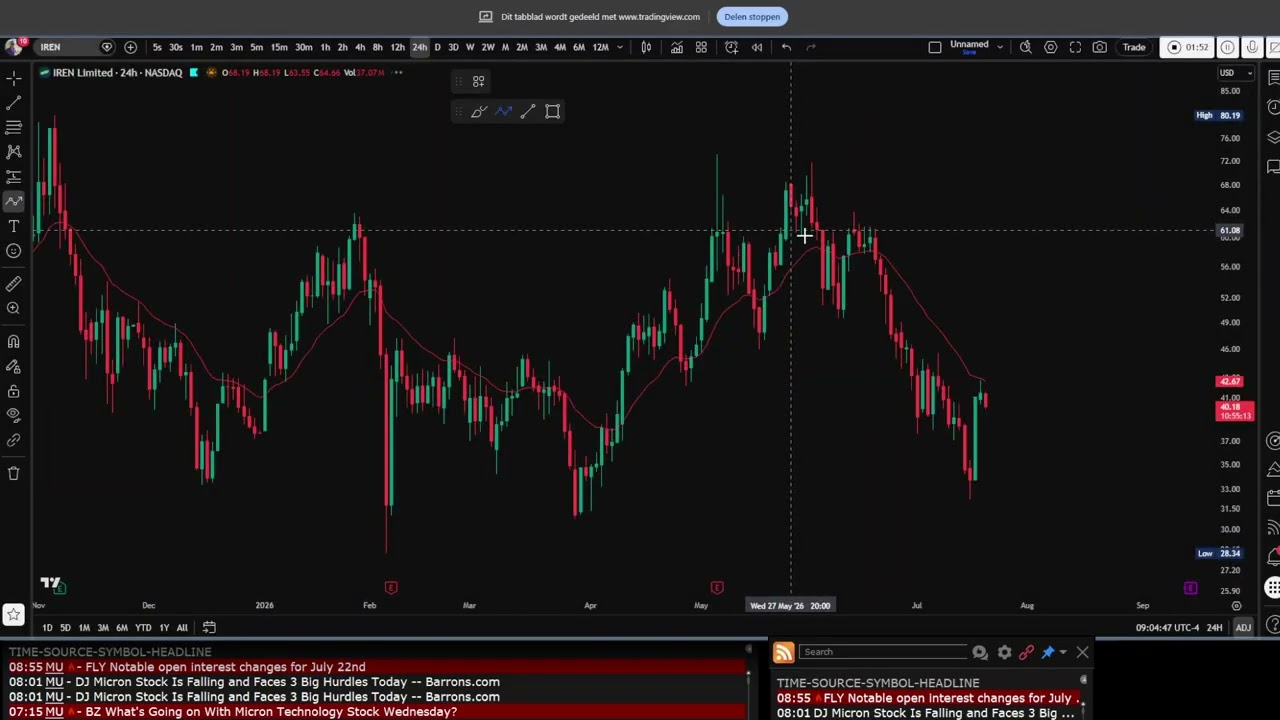Click Delen stoppen to stop sharing

(x=752, y=16)
